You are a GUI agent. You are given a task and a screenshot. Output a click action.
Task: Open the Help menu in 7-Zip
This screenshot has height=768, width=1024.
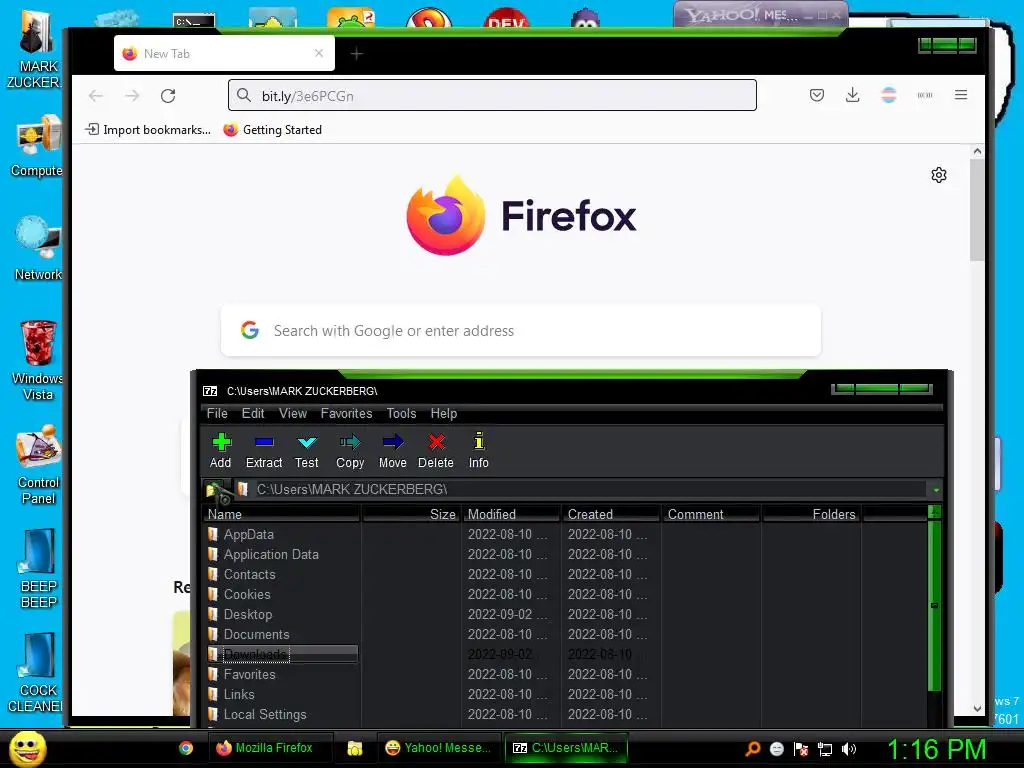coord(443,413)
